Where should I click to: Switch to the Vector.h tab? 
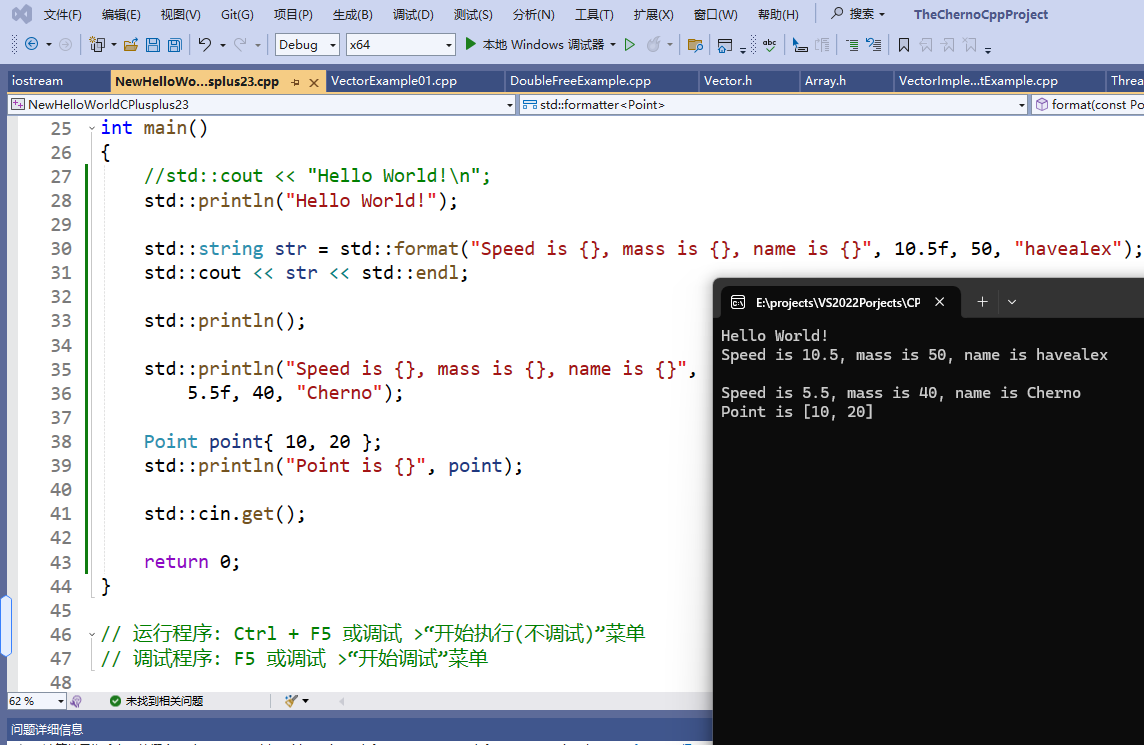click(x=728, y=80)
